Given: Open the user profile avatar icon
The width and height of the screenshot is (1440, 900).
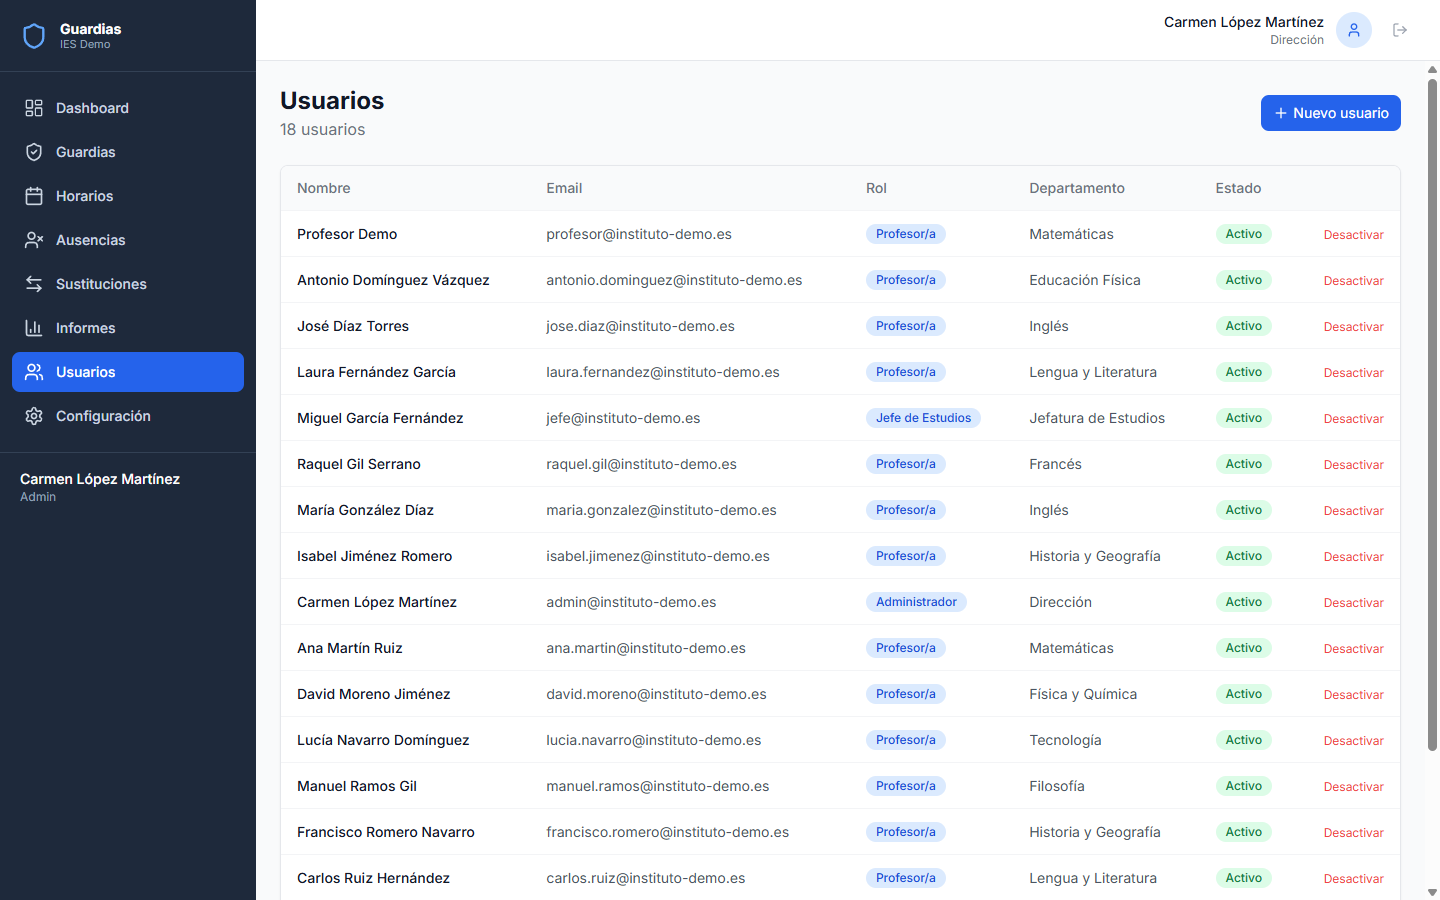Looking at the screenshot, I should coord(1354,30).
